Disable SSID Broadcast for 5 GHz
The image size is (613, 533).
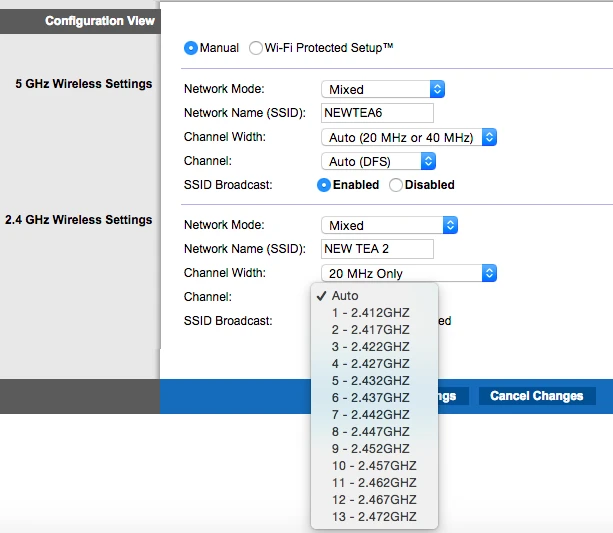pos(396,185)
